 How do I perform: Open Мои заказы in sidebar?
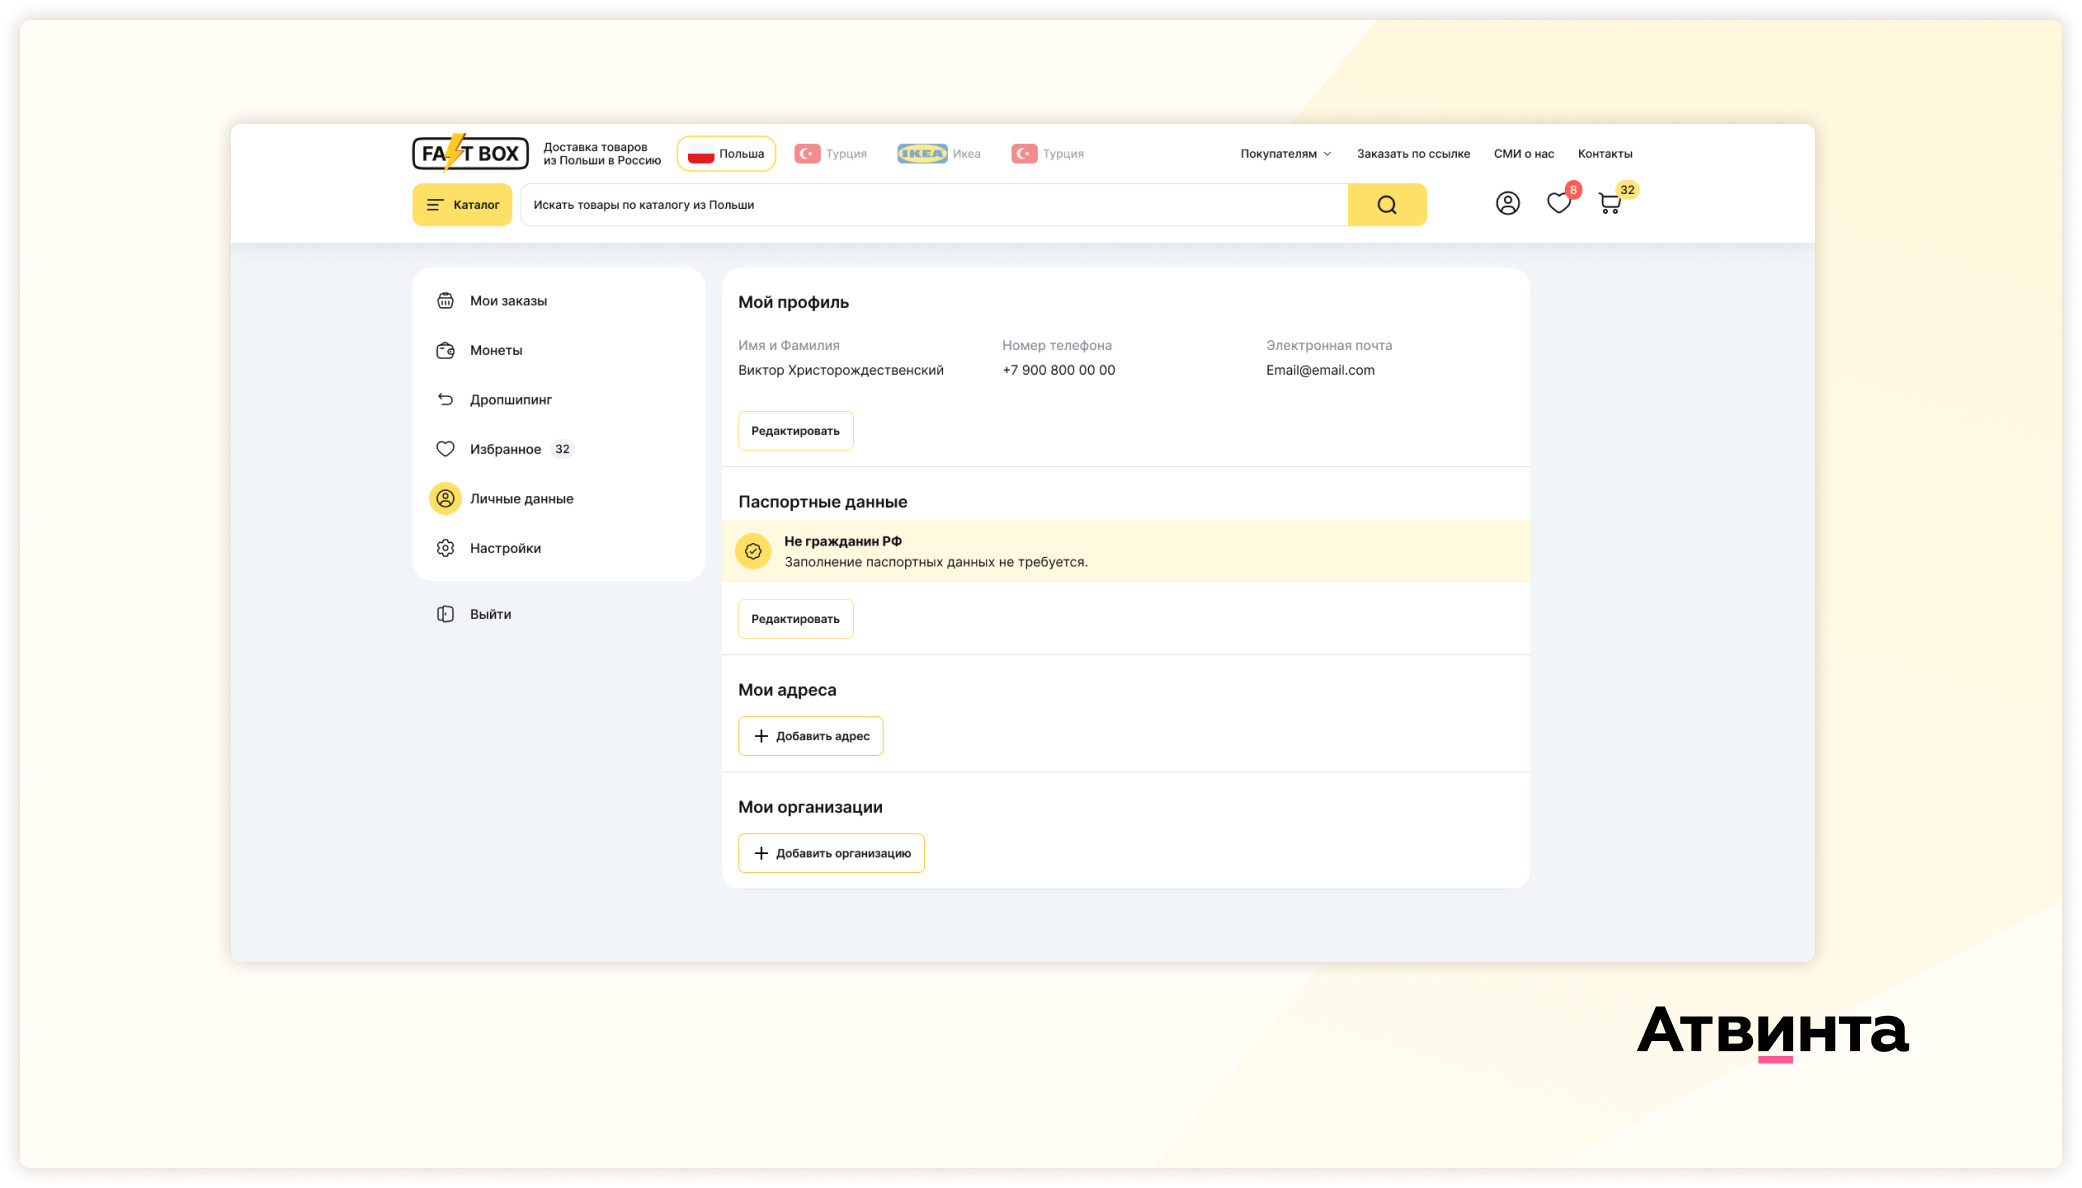508,301
